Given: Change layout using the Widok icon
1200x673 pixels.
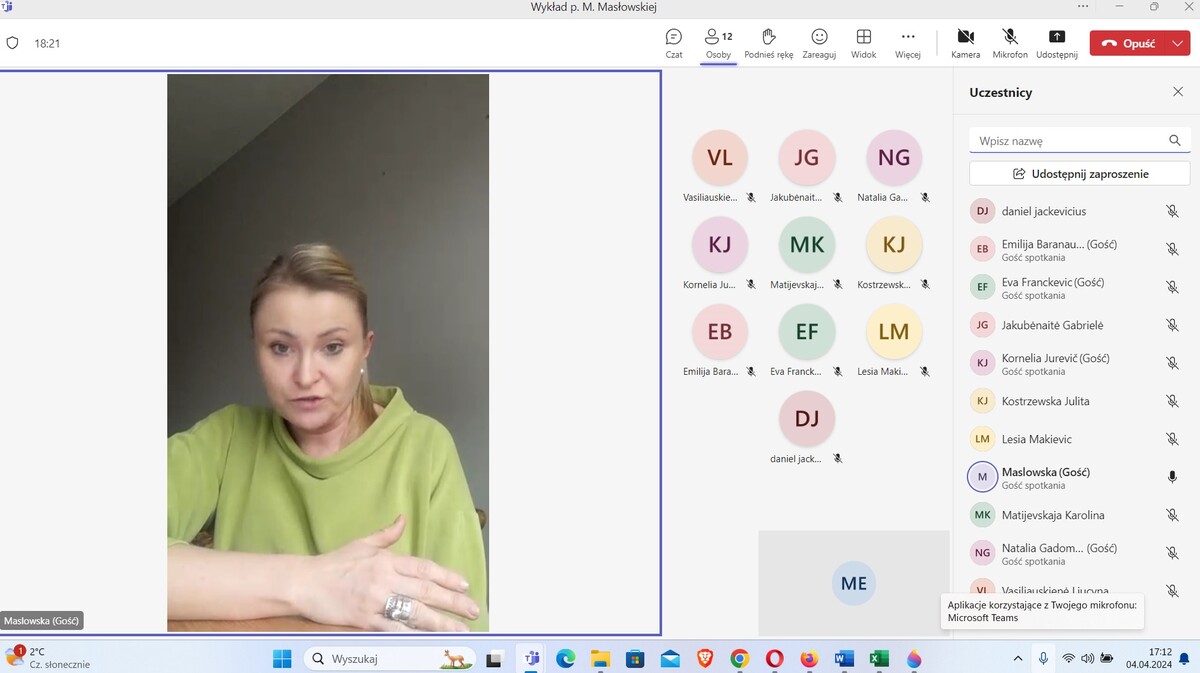Looking at the screenshot, I should click(864, 43).
